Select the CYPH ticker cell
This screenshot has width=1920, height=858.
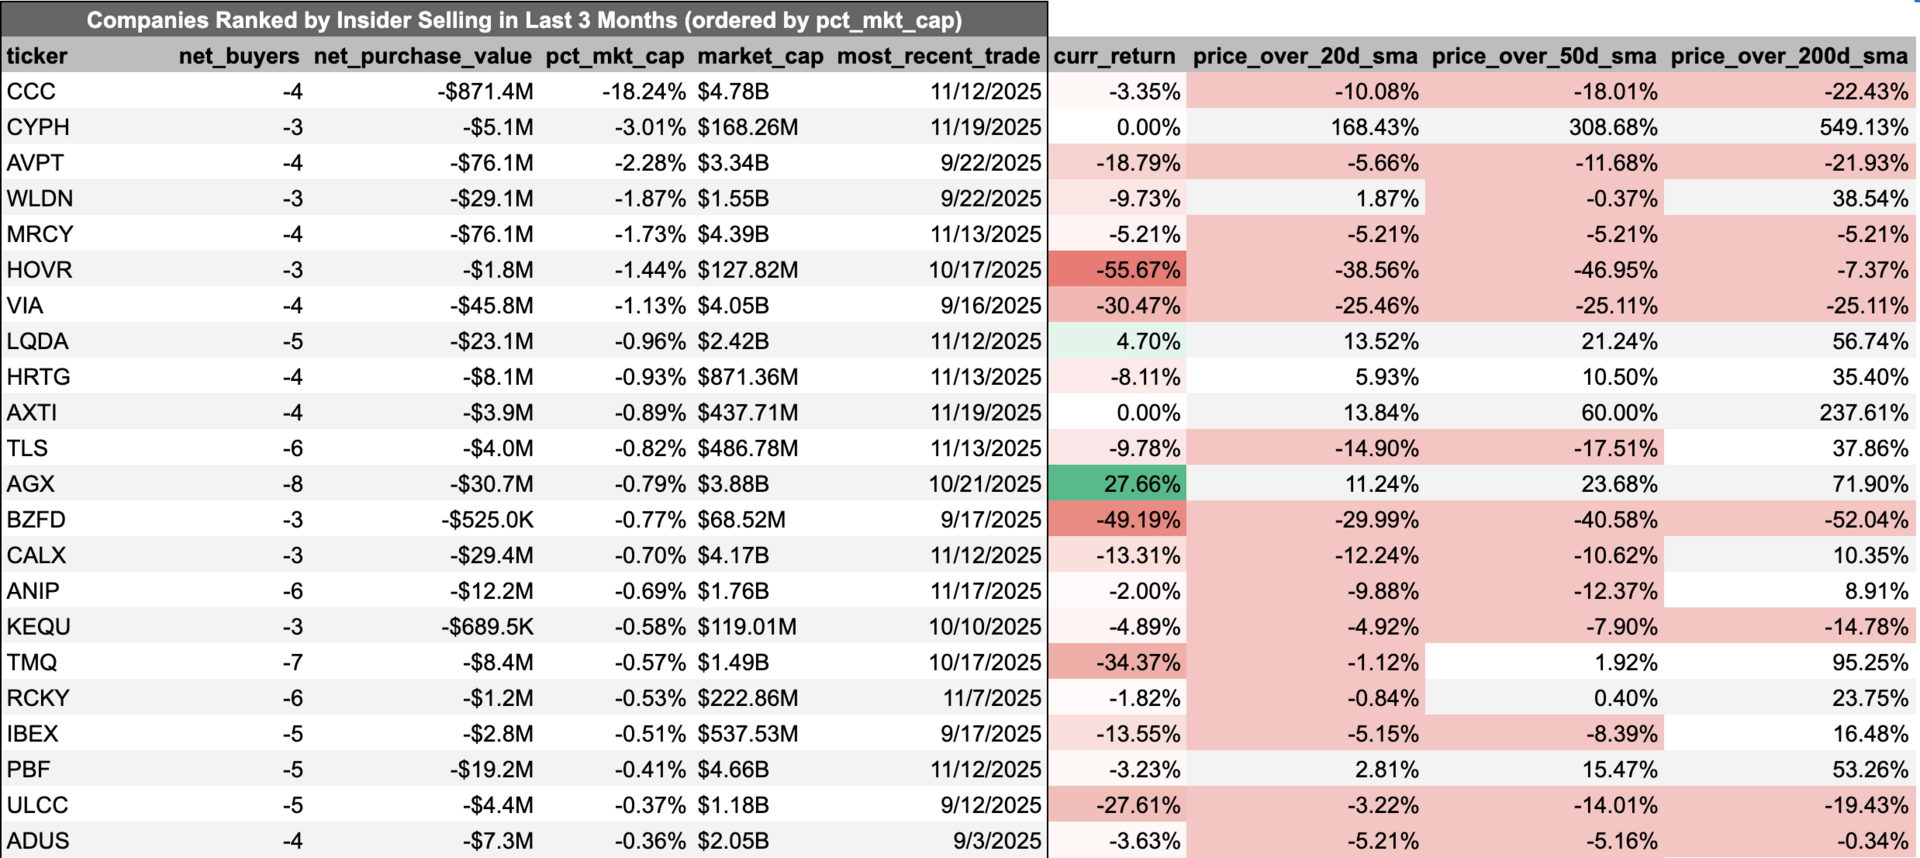[38, 127]
